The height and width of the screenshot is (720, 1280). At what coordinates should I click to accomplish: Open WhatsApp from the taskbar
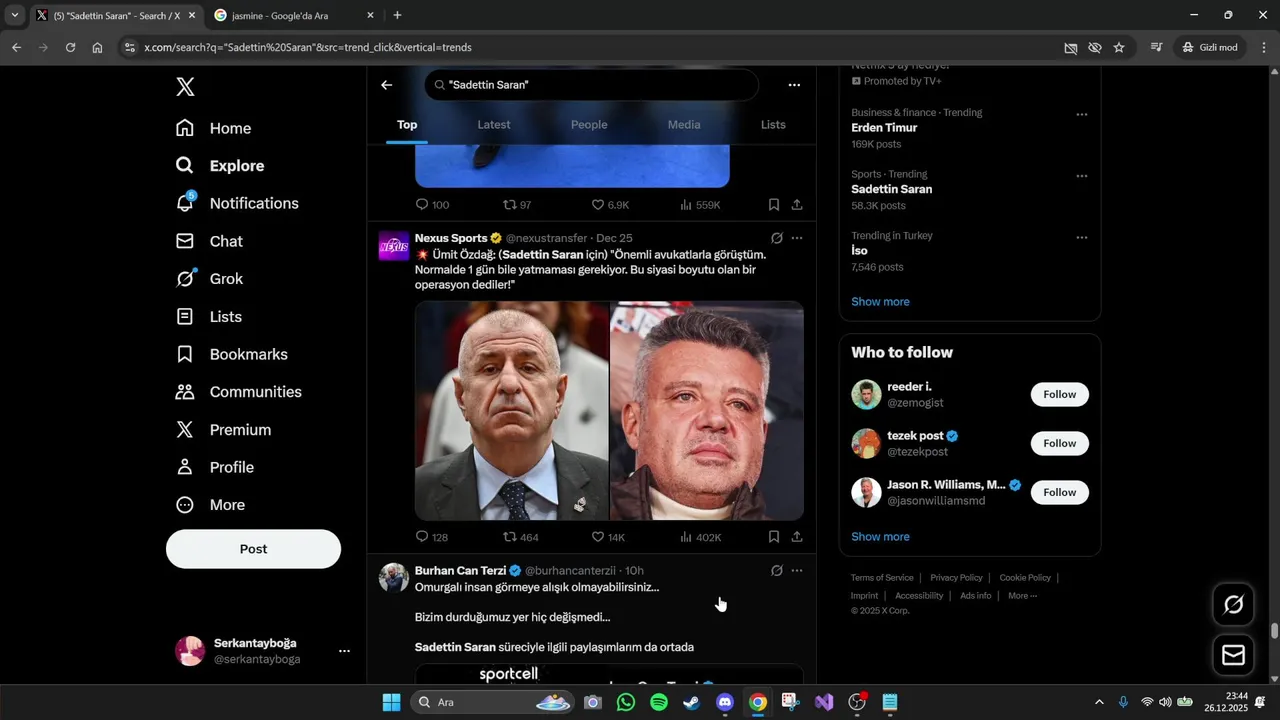pos(626,702)
